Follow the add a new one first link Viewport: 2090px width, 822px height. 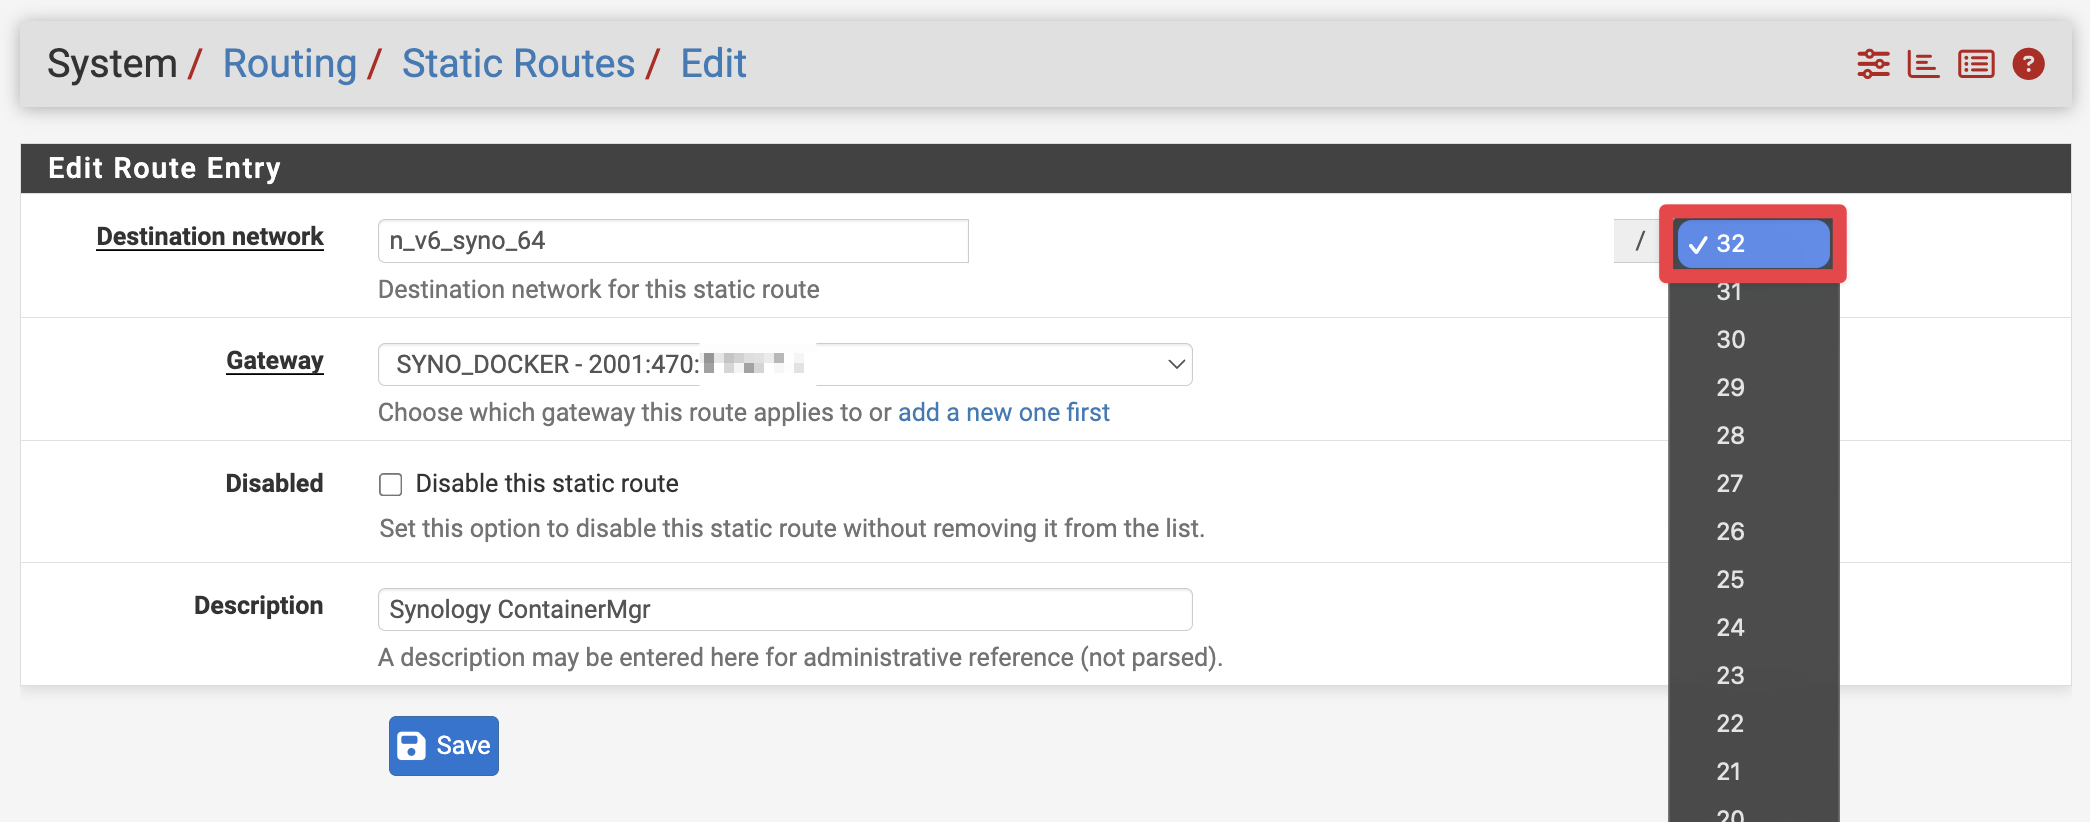[1003, 413]
